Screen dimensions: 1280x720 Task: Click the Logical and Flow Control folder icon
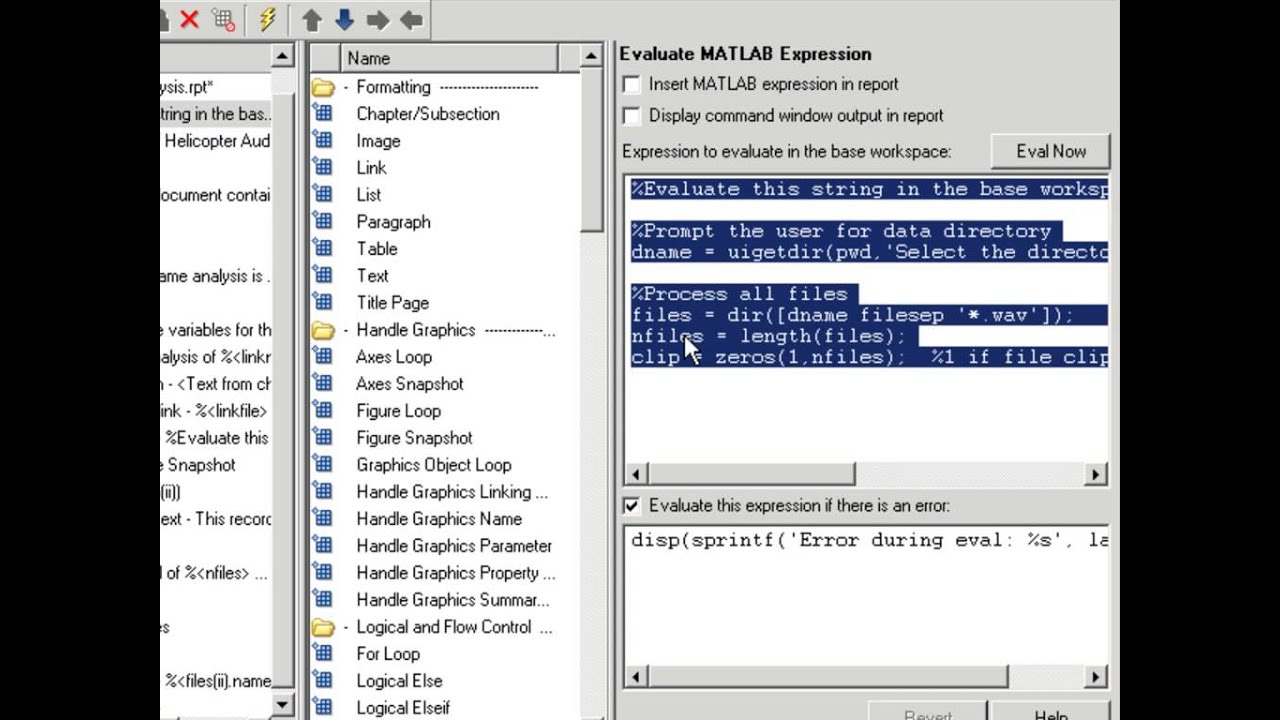click(322, 627)
